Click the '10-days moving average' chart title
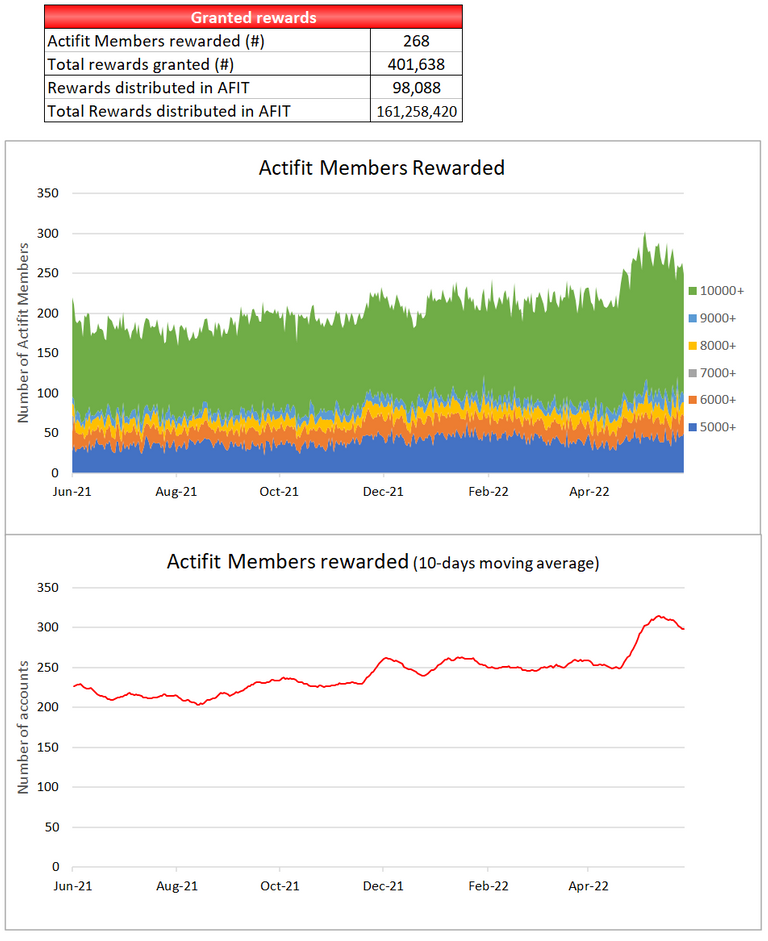The width and height of the screenshot is (768, 941). tap(383, 562)
